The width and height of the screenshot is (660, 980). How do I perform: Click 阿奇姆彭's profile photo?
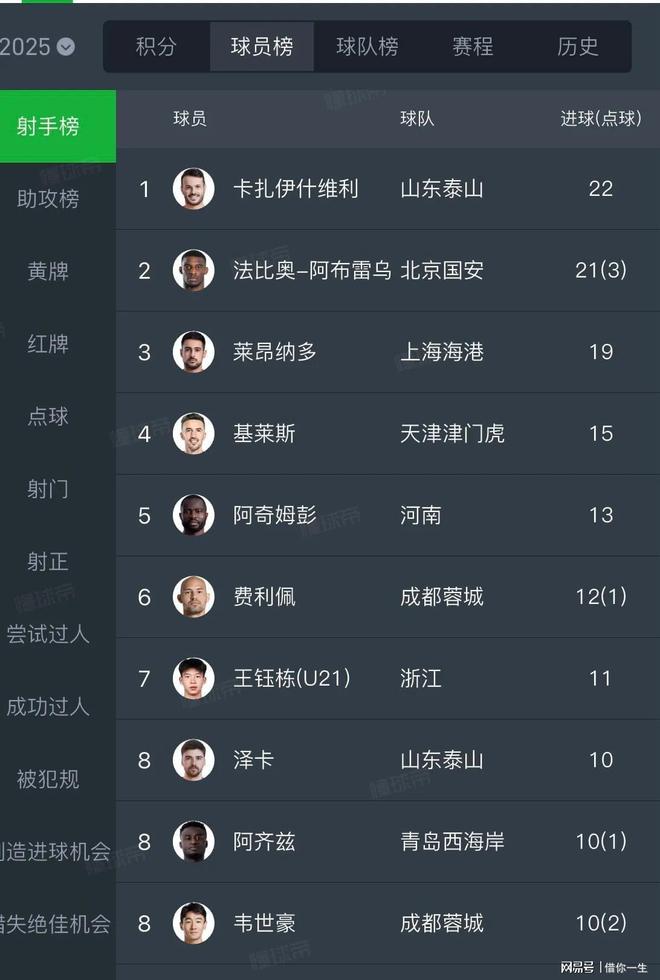click(194, 515)
